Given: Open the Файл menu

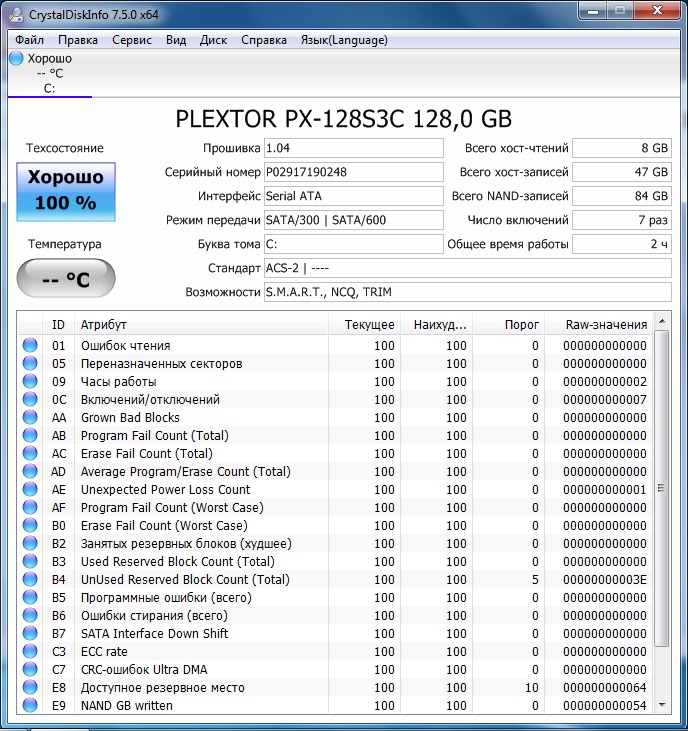Looking at the screenshot, I should (x=29, y=40).
